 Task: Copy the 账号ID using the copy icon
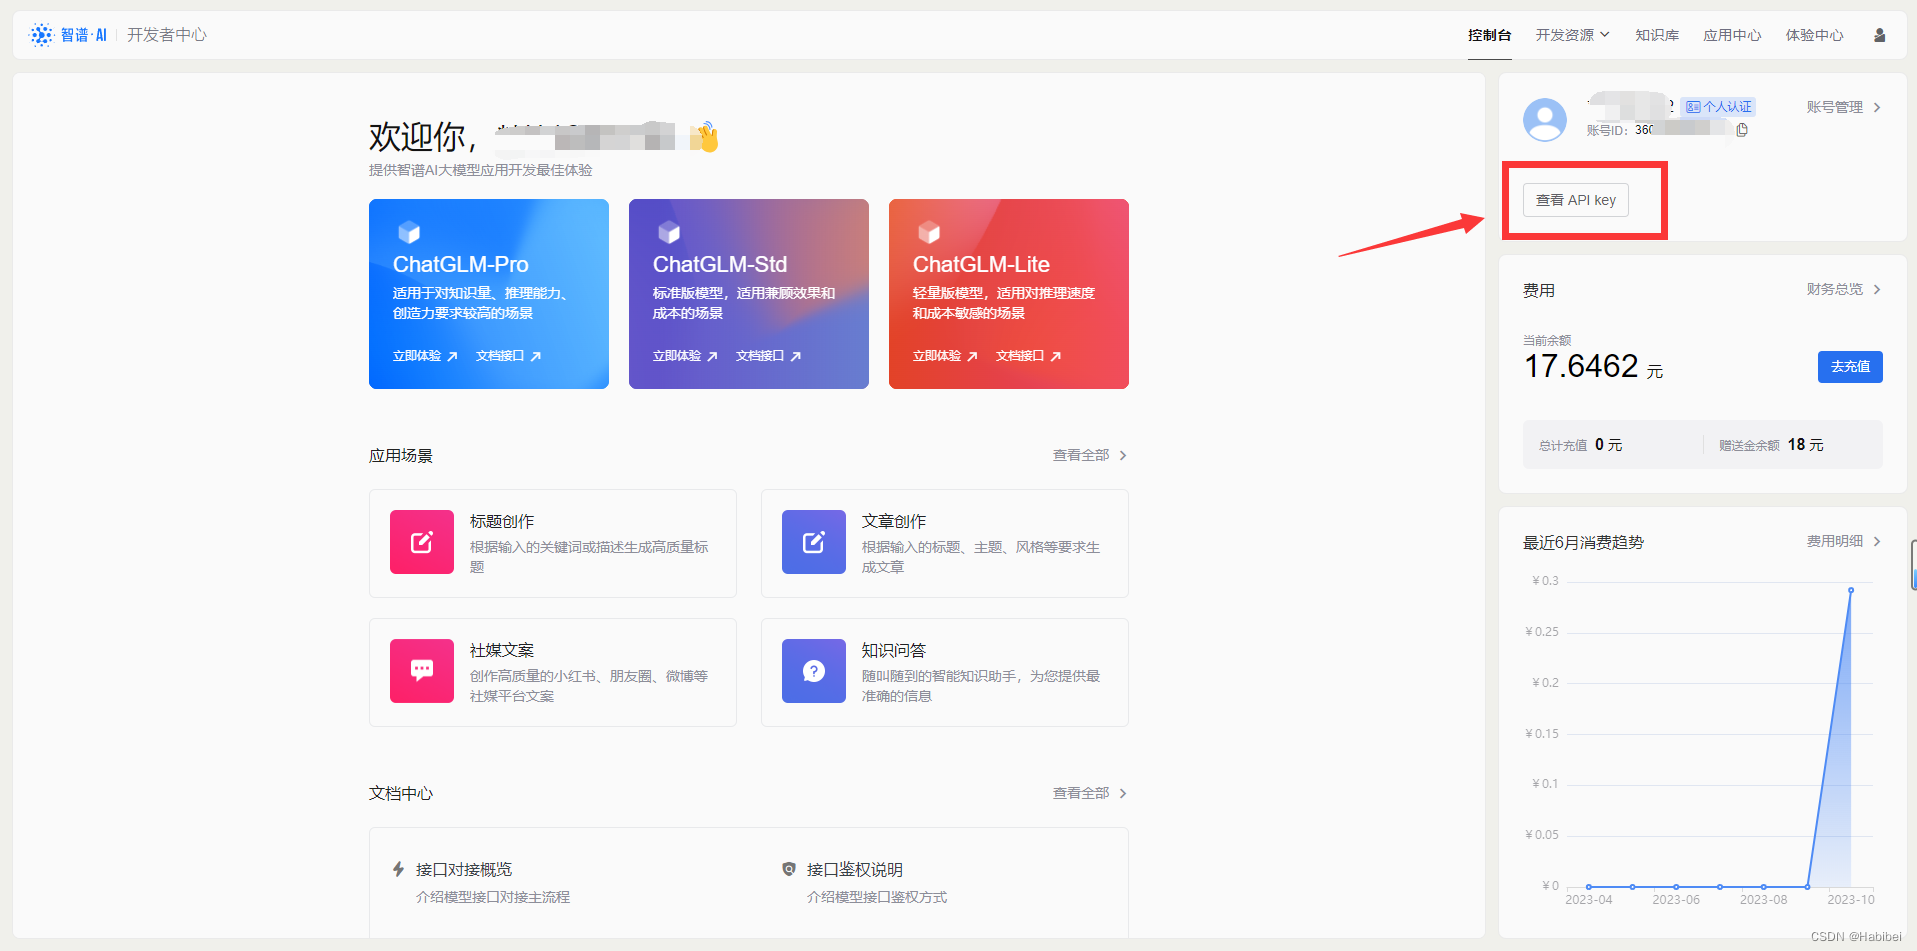[x=1743, y=130]
